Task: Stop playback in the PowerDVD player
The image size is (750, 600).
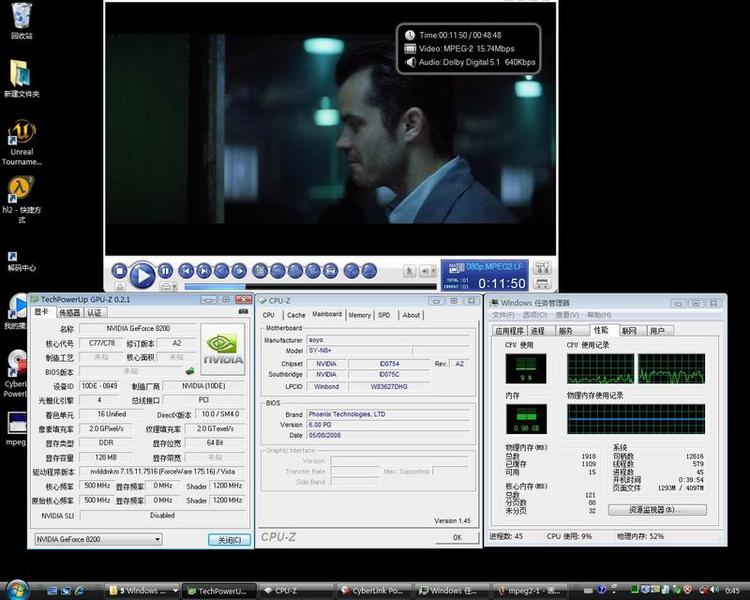Action: 120,271
